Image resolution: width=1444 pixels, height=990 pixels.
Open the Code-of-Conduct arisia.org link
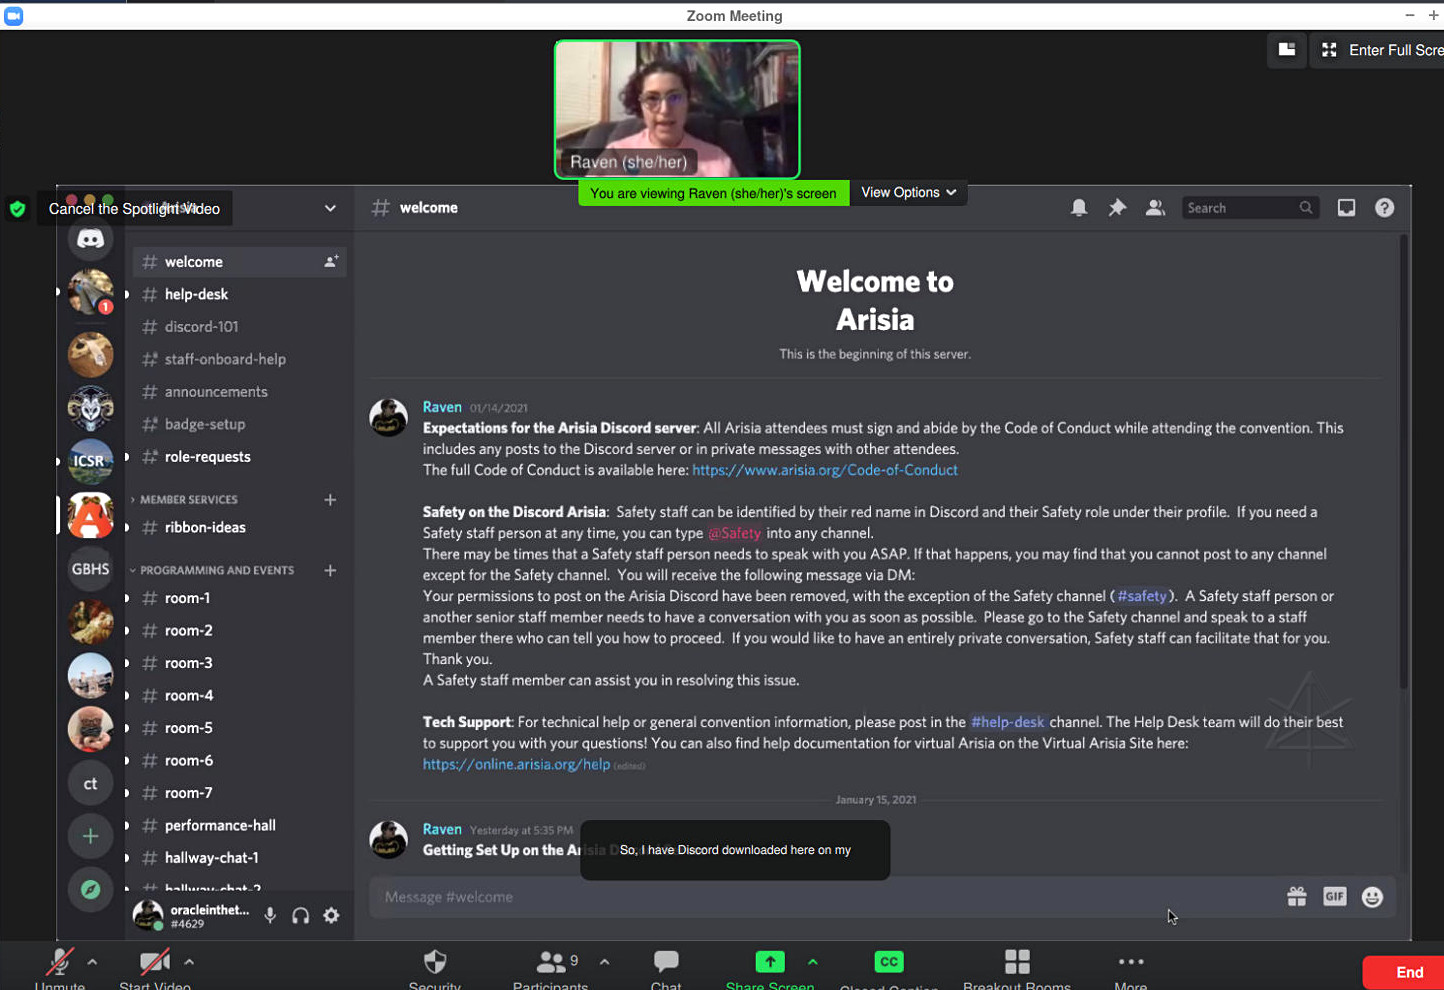824,470
